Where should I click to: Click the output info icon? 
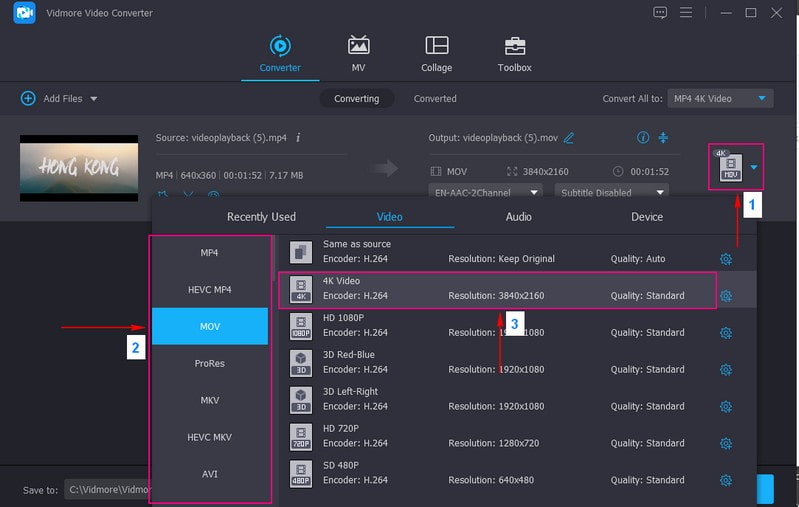click(643, 138)
